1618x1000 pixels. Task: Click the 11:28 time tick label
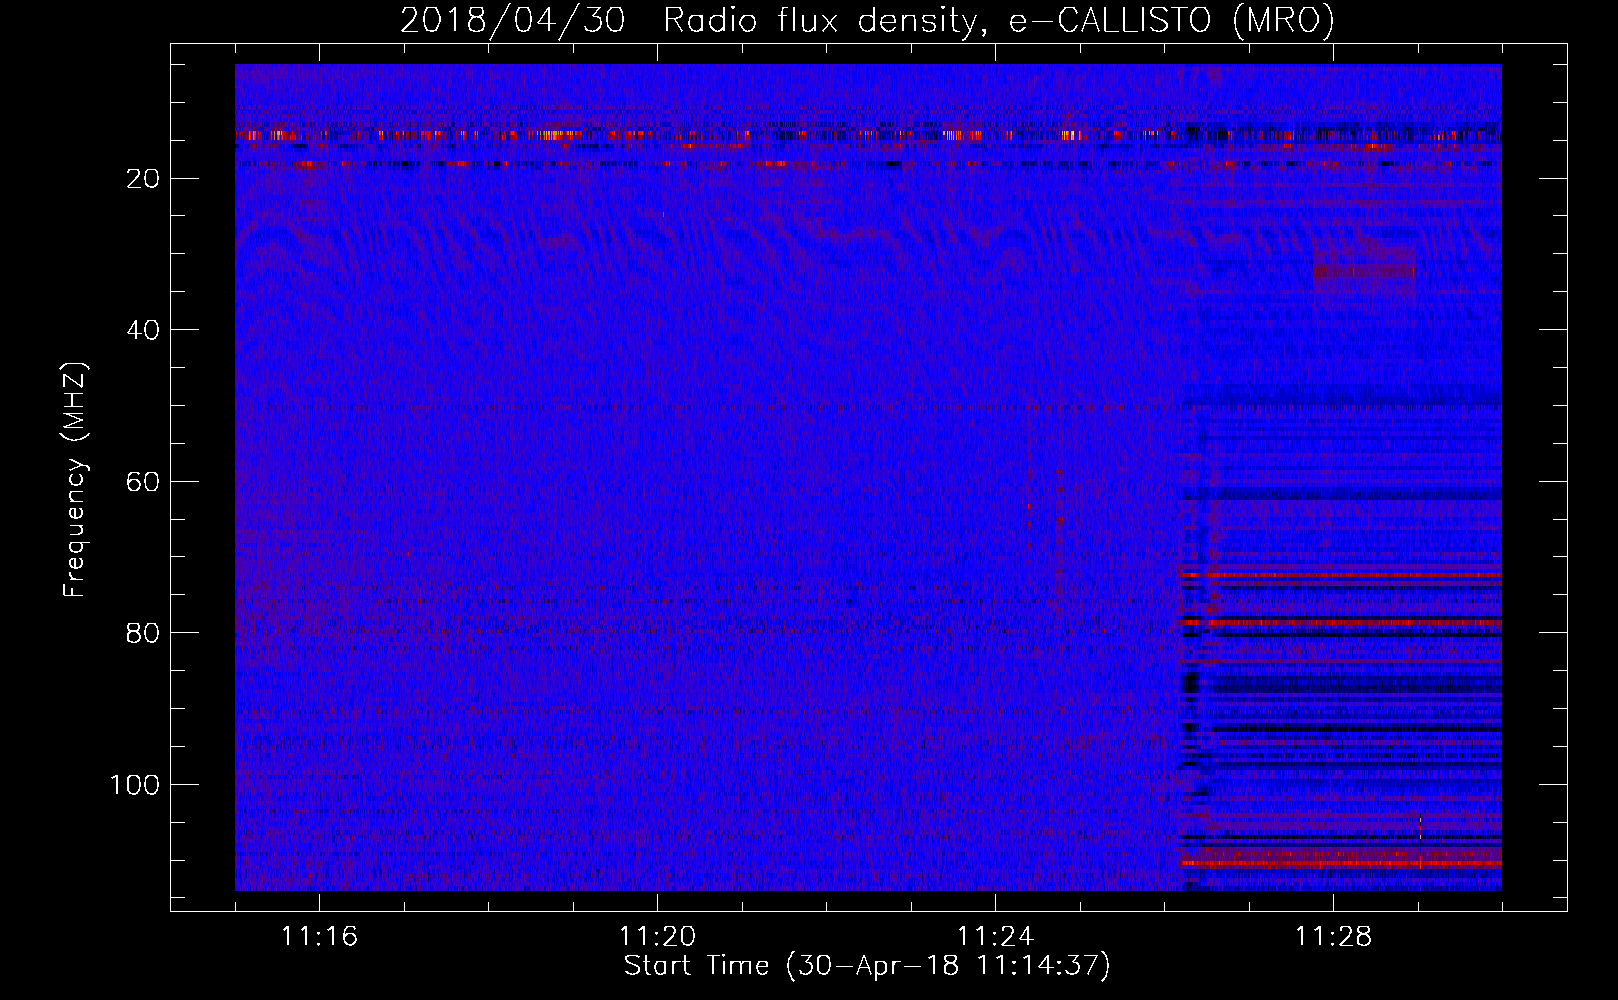[x=1333, y=936]
